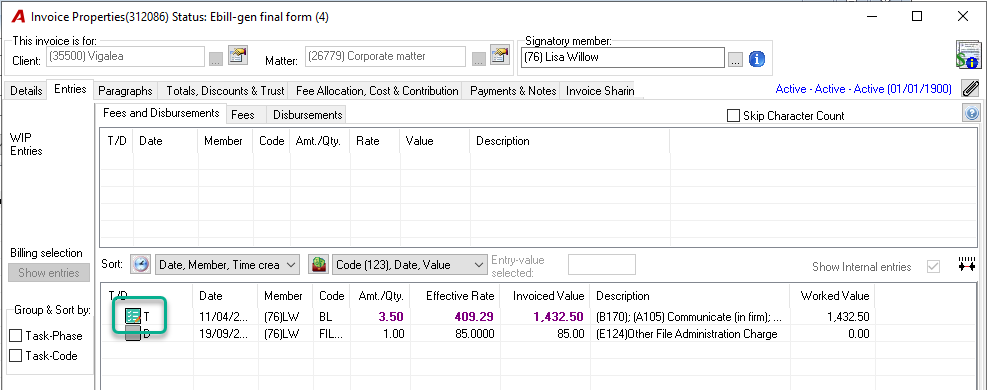Open Fee Allocation, Cost & Contribution tab
992x390 pixels.
377,91
